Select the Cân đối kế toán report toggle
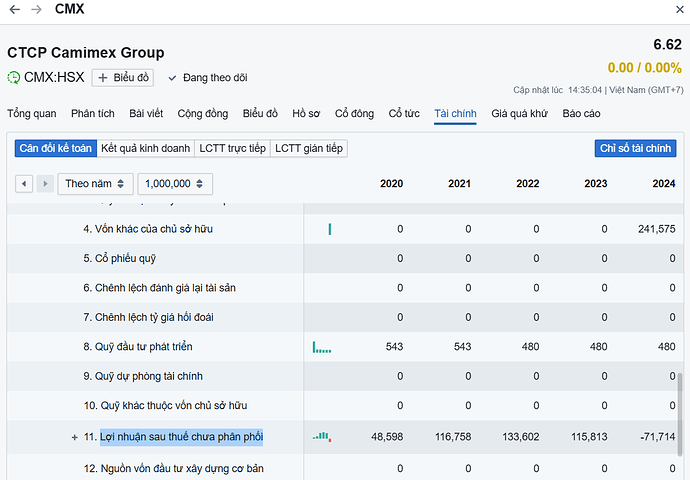The width and height of the screenshot is (690, 480). (55, 148)
